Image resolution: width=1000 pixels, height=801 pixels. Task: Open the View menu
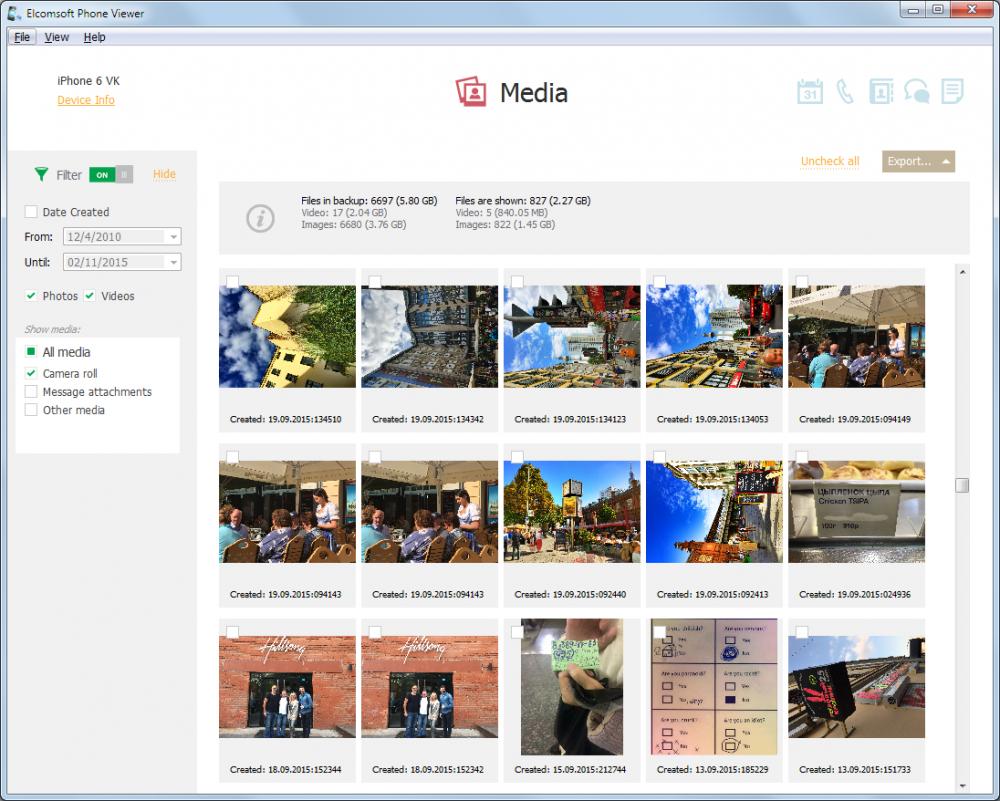click(x=56, y=37)
